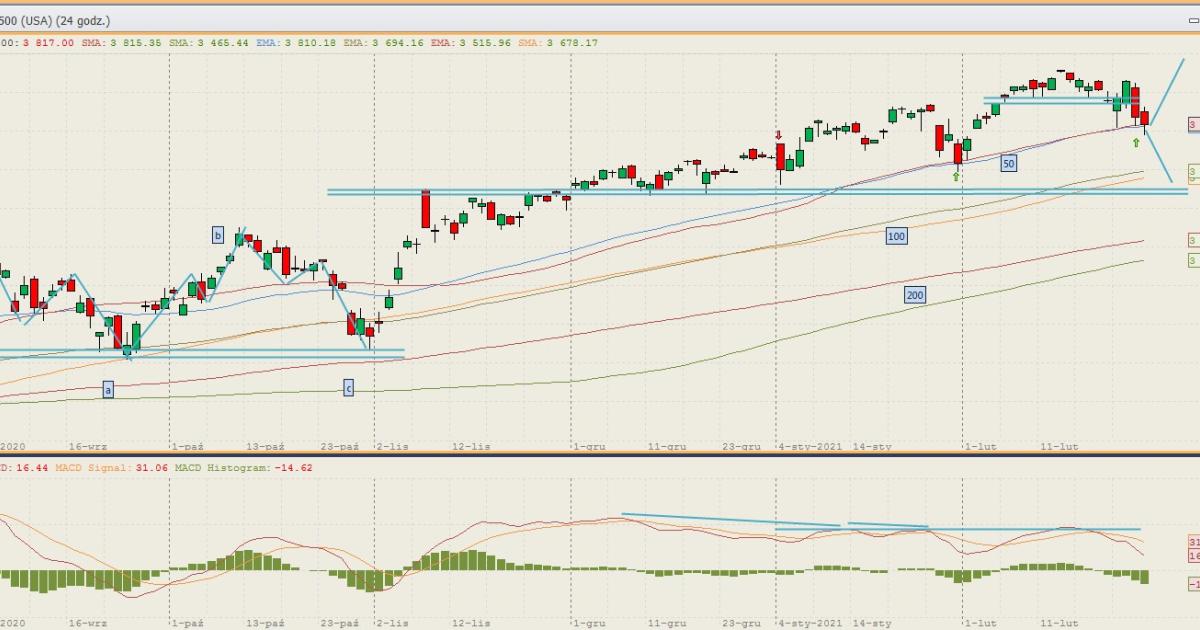The height and width of the screenshot is (630, 1200).
Task: Click the "50" moving average label
Action: coord(1009,162)
